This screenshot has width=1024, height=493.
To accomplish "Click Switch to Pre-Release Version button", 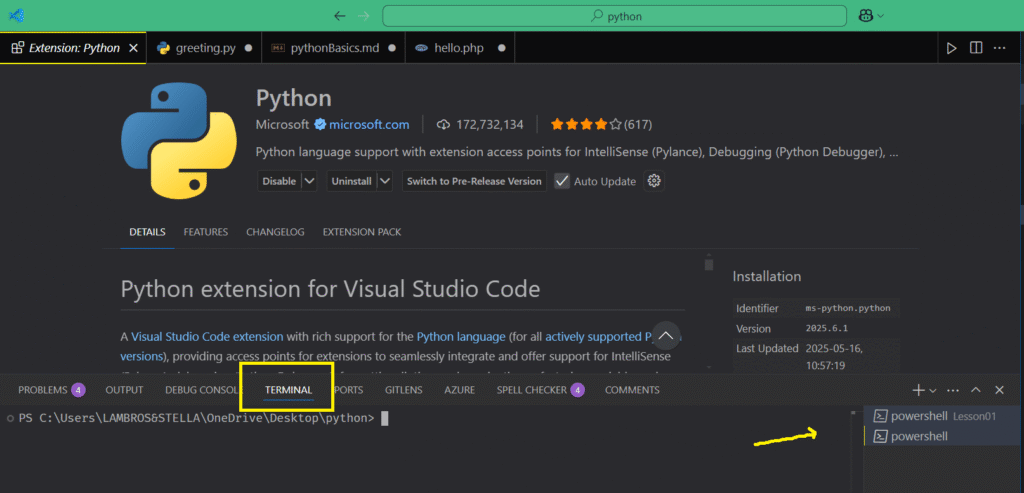I will coord(474,181).
